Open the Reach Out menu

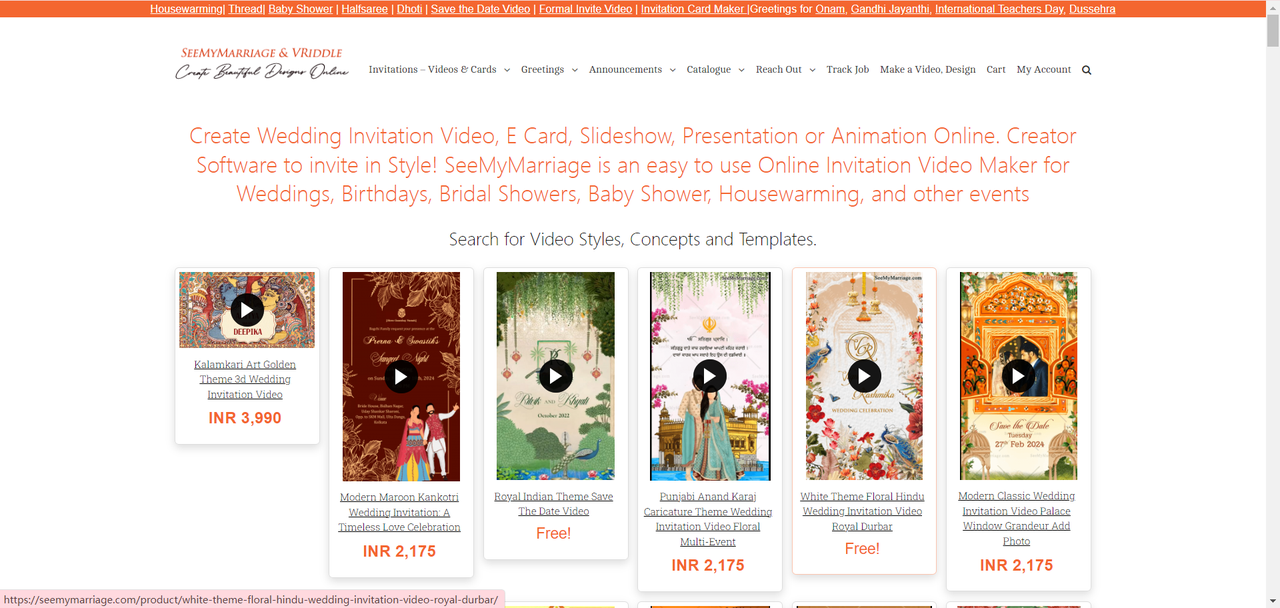pyautogui.click(x=785, y=70)
